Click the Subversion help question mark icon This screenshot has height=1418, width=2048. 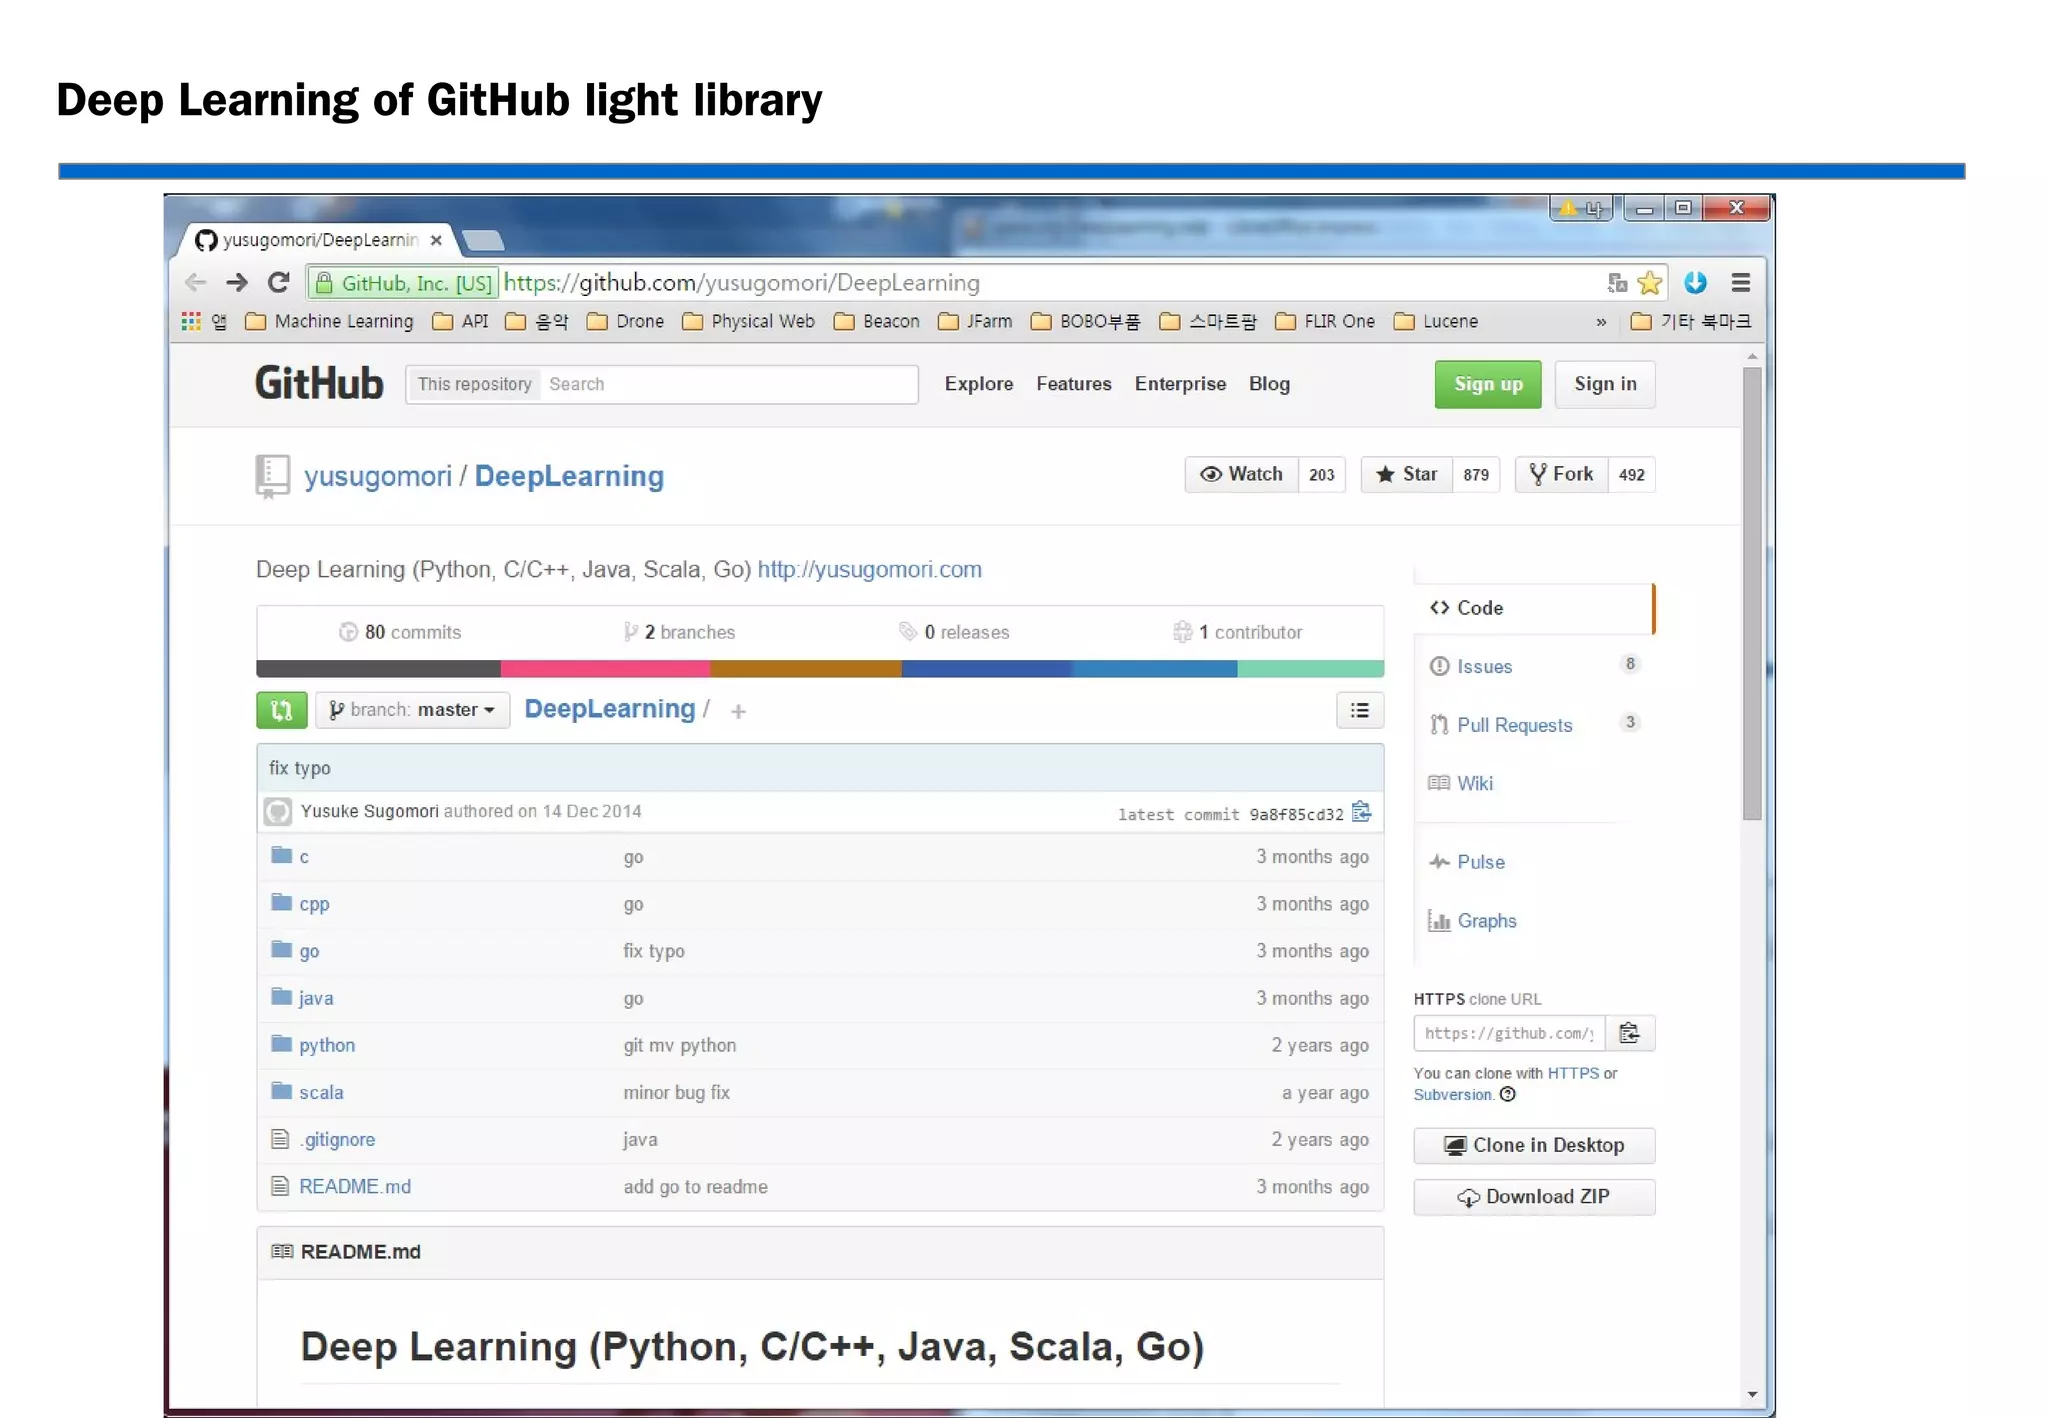[1508, 1094]
